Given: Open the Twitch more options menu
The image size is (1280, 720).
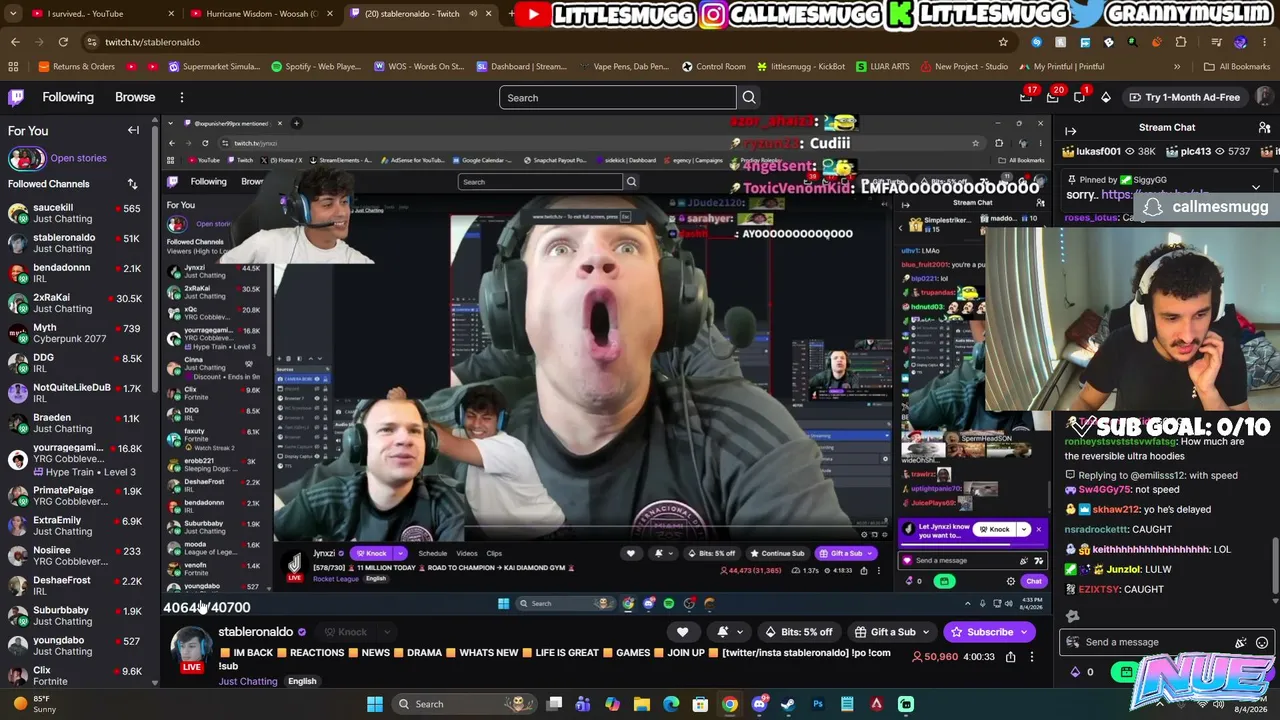Looking at the screenshot, I should (182, 97).
